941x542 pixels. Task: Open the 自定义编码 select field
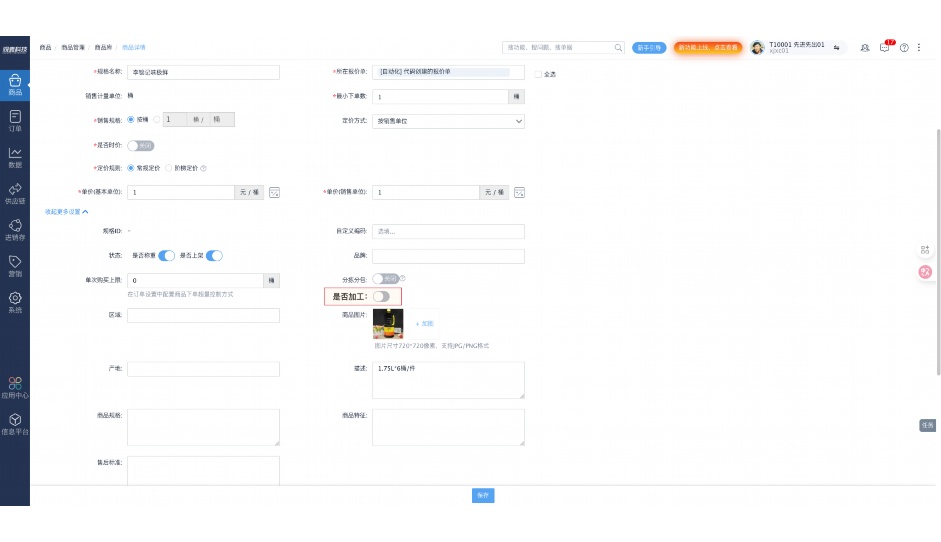[448, 231]
